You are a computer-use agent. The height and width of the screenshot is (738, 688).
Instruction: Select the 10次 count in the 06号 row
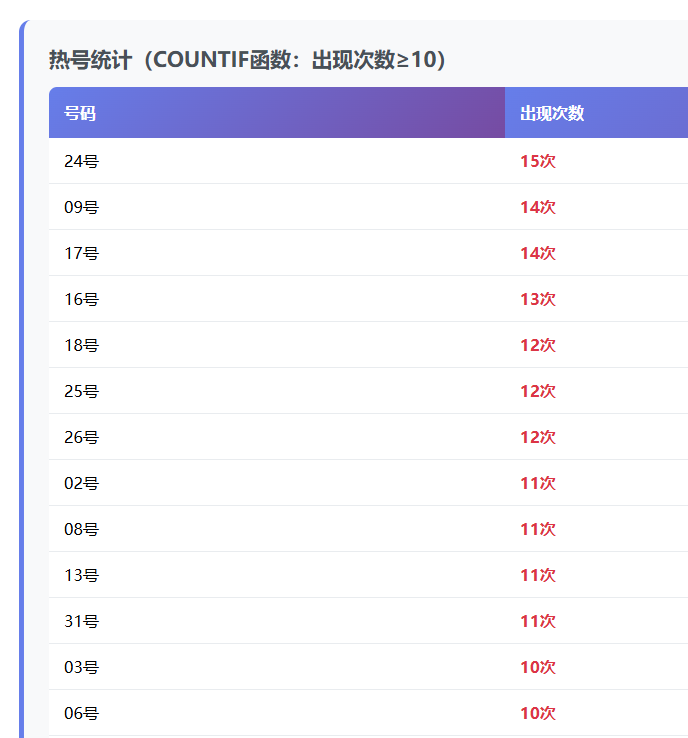coord(538,713)
